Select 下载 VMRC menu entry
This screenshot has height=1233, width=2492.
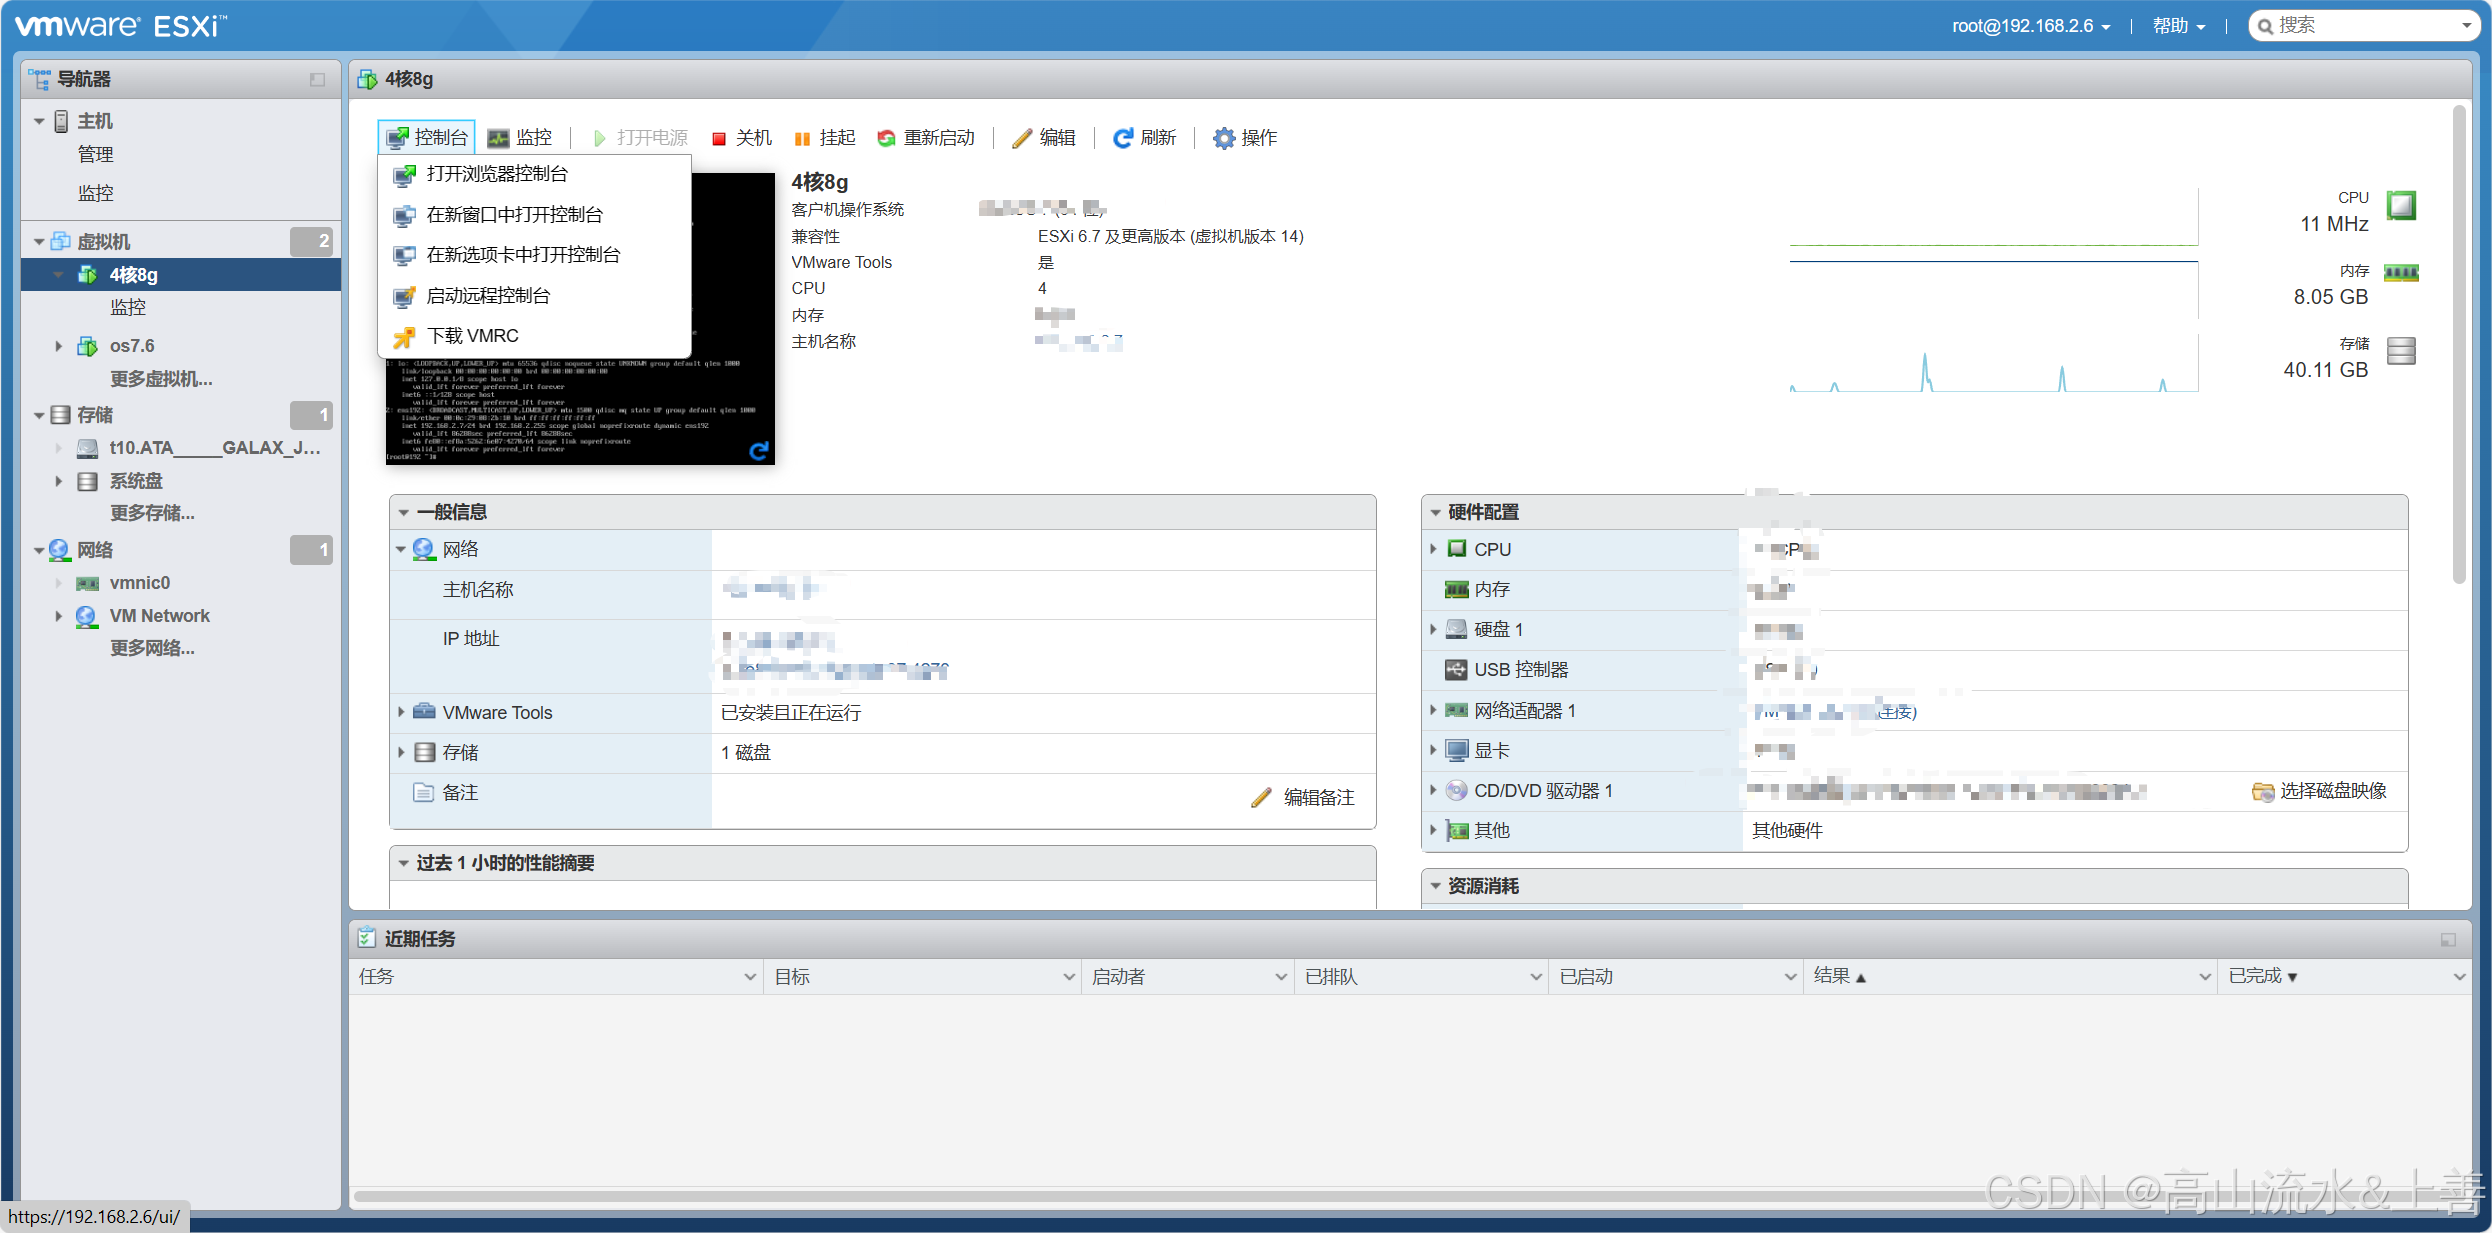click(534, 336)
